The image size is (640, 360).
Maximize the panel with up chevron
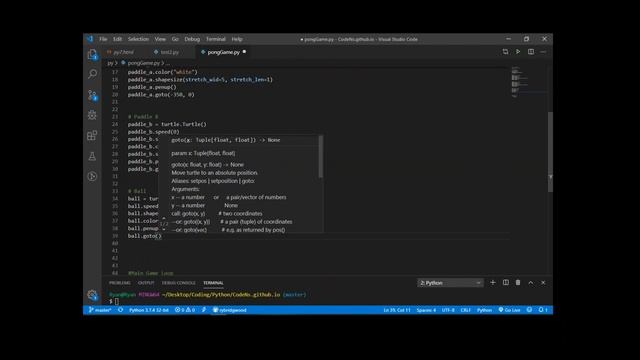531,282
